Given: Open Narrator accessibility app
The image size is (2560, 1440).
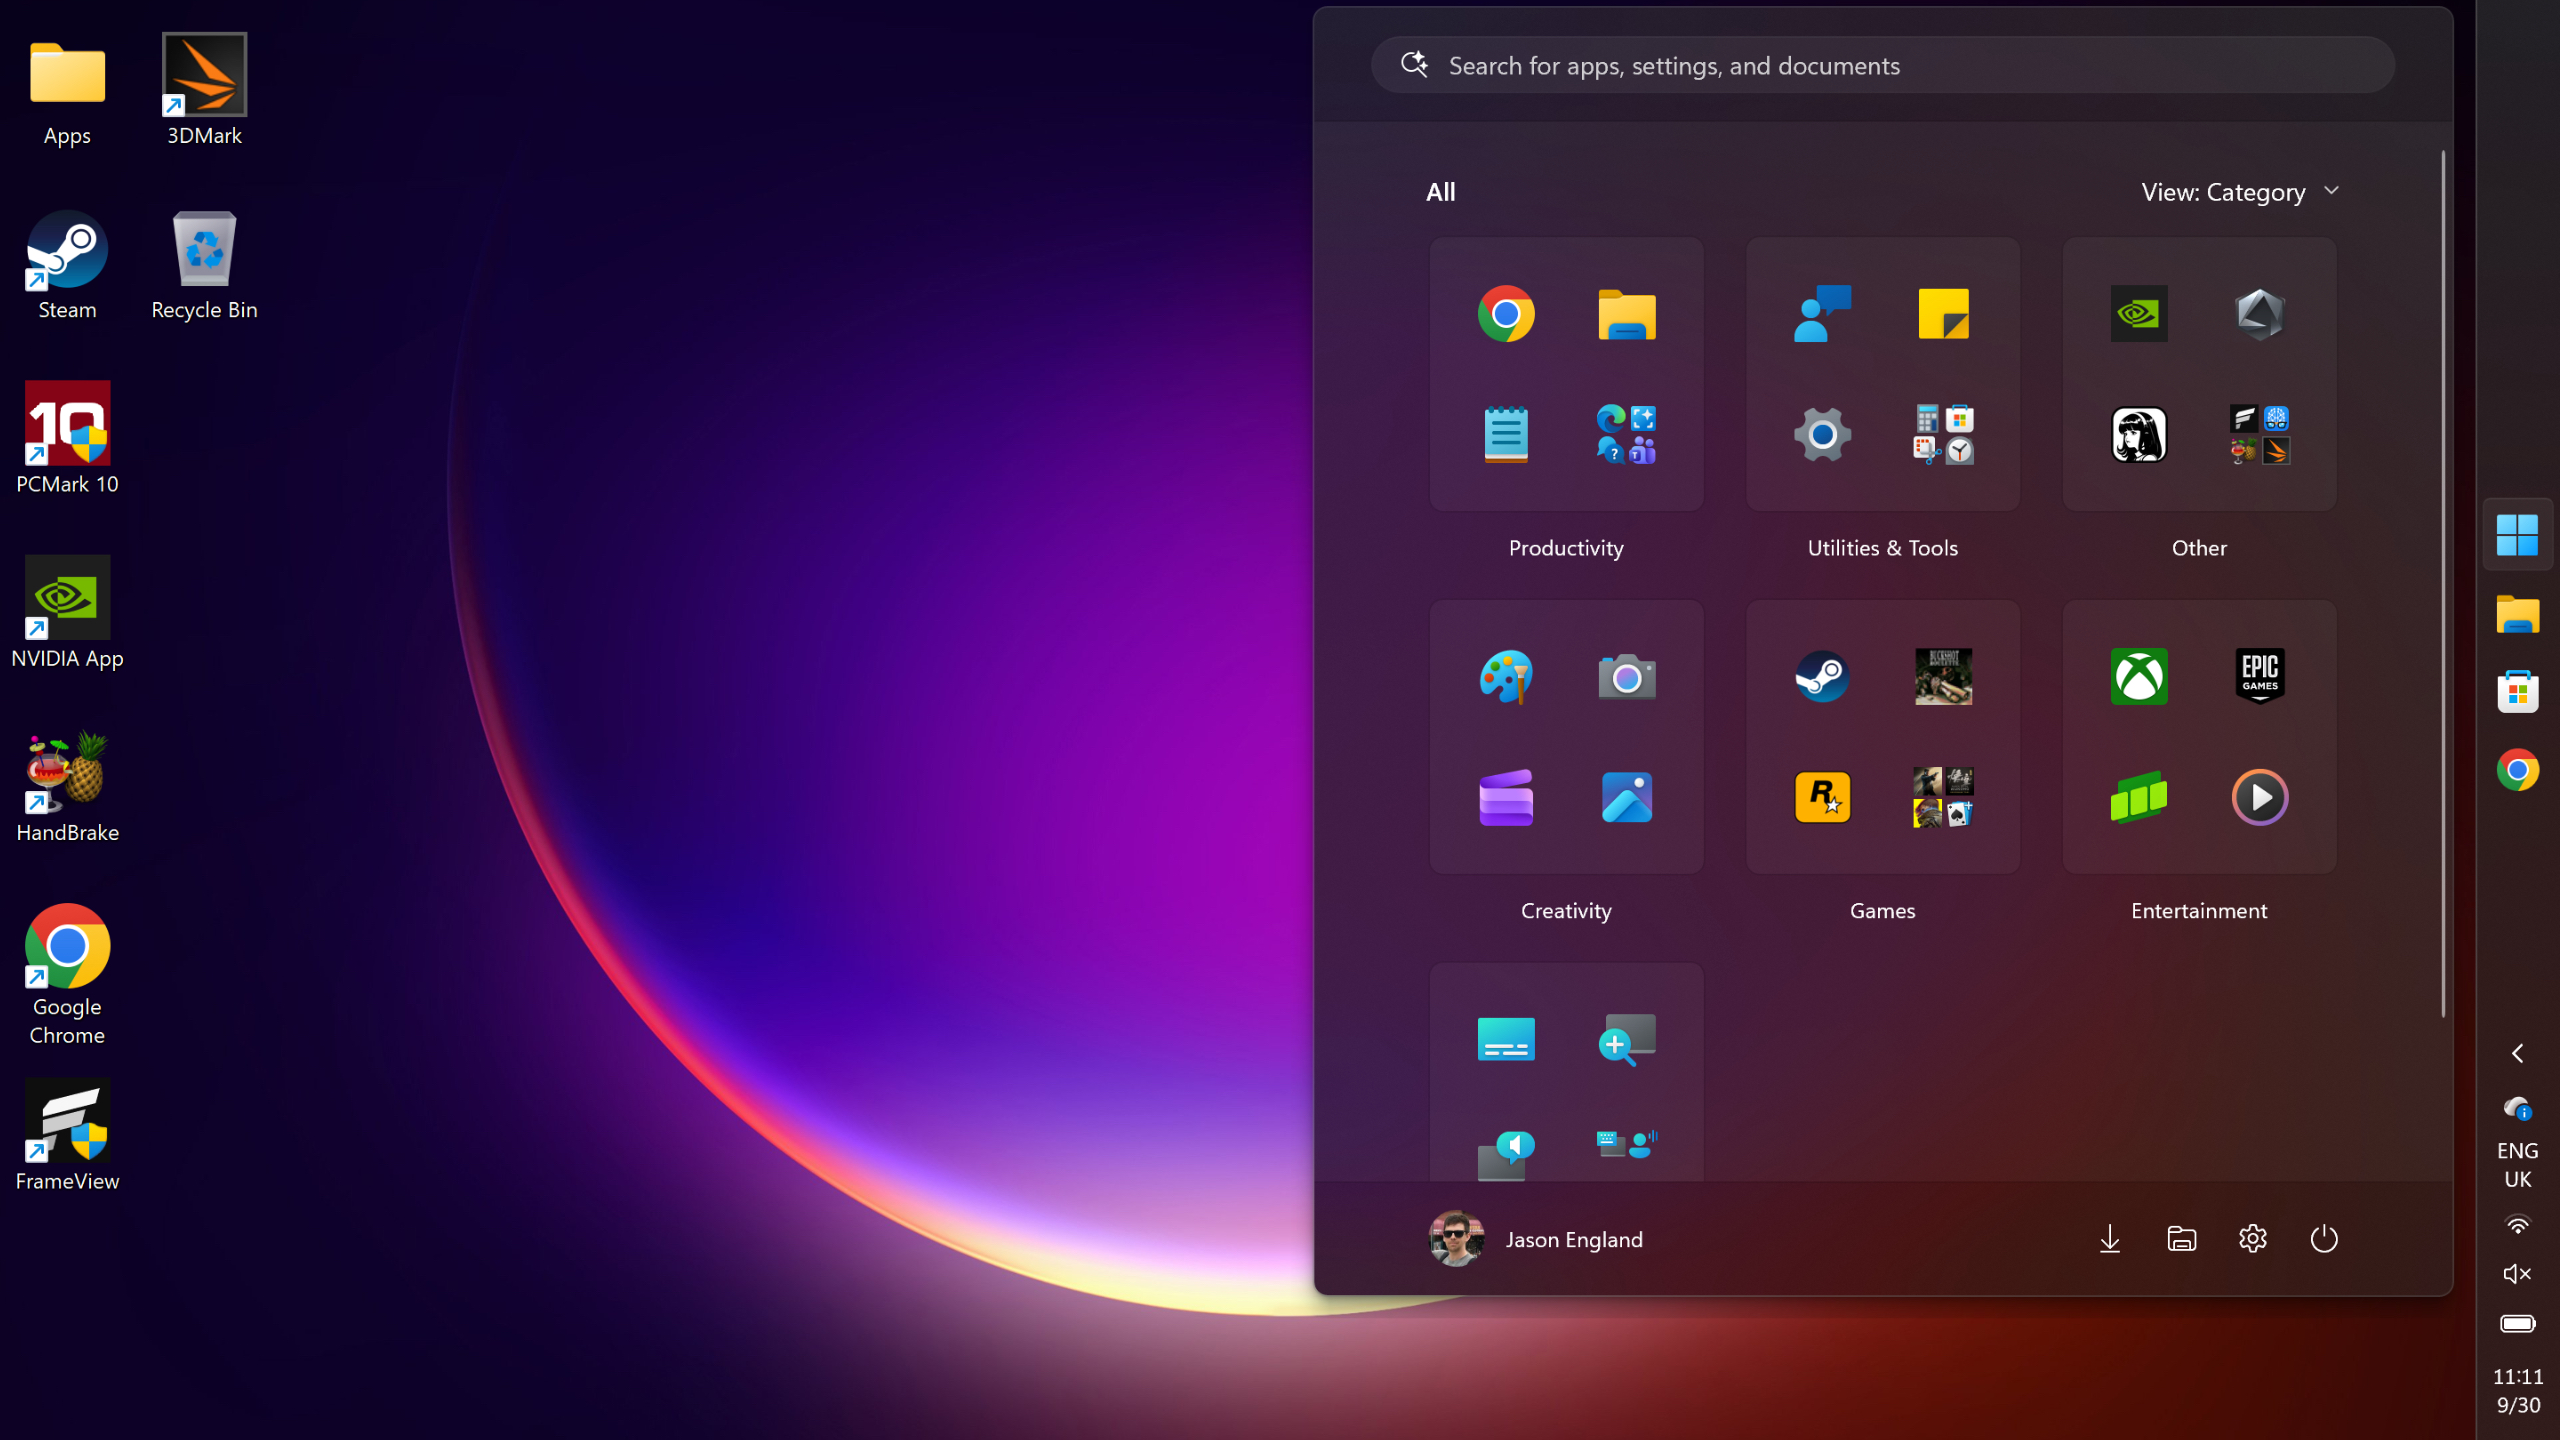Looking at the screenshot, I should click(x=1506, y=1155).
